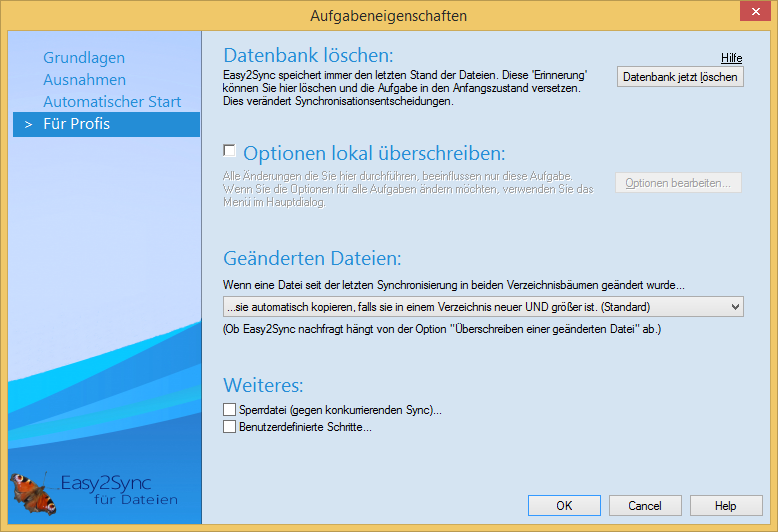Click the 'Optionen bearbeiten...' button
Screen dimensions: 778x532
point(678,183)
